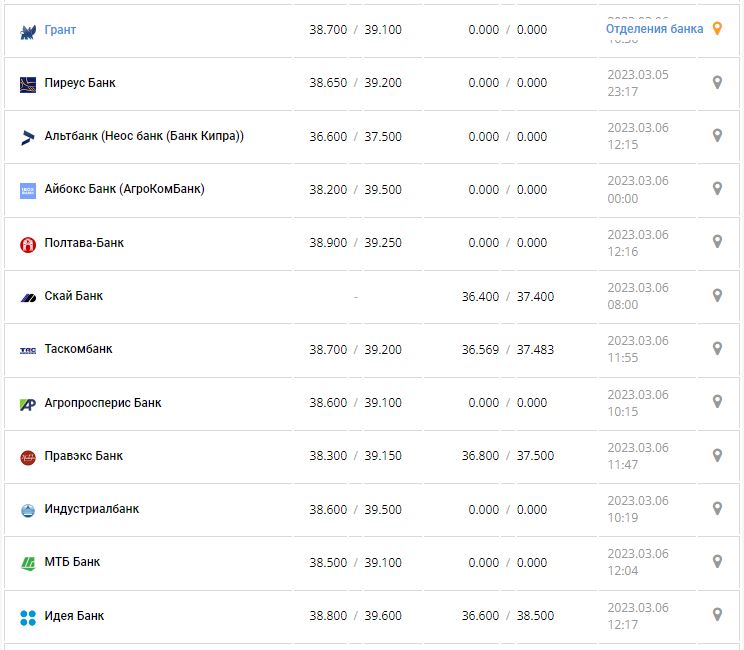Select the Таскомбанк bank name
The width and height of the screenshot is (744, 650).
click(x=78, y=349)
